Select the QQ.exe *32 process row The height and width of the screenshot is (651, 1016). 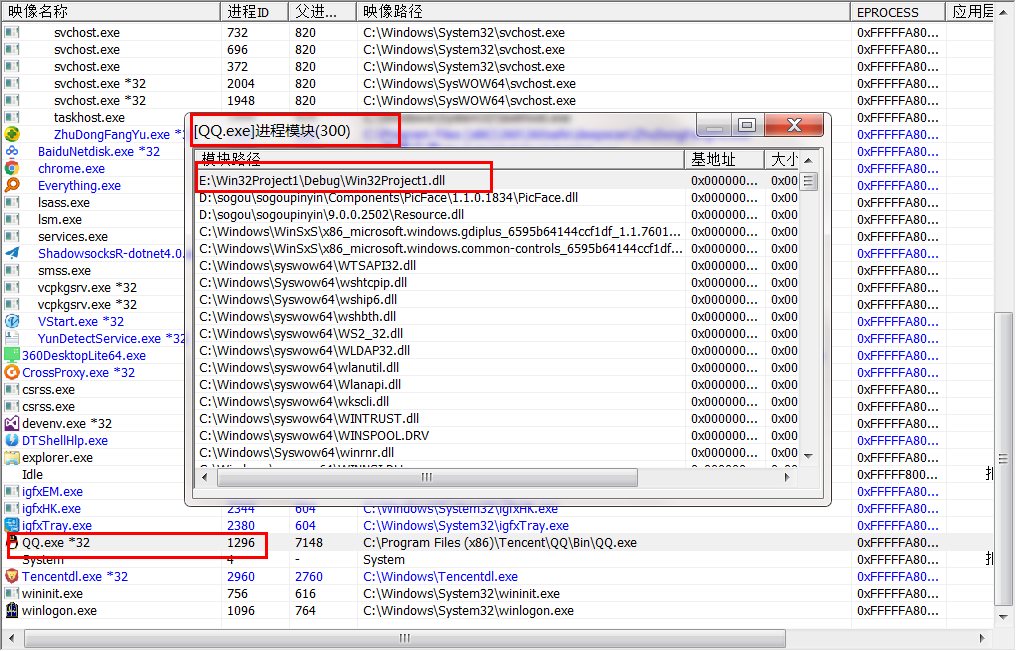497,542
